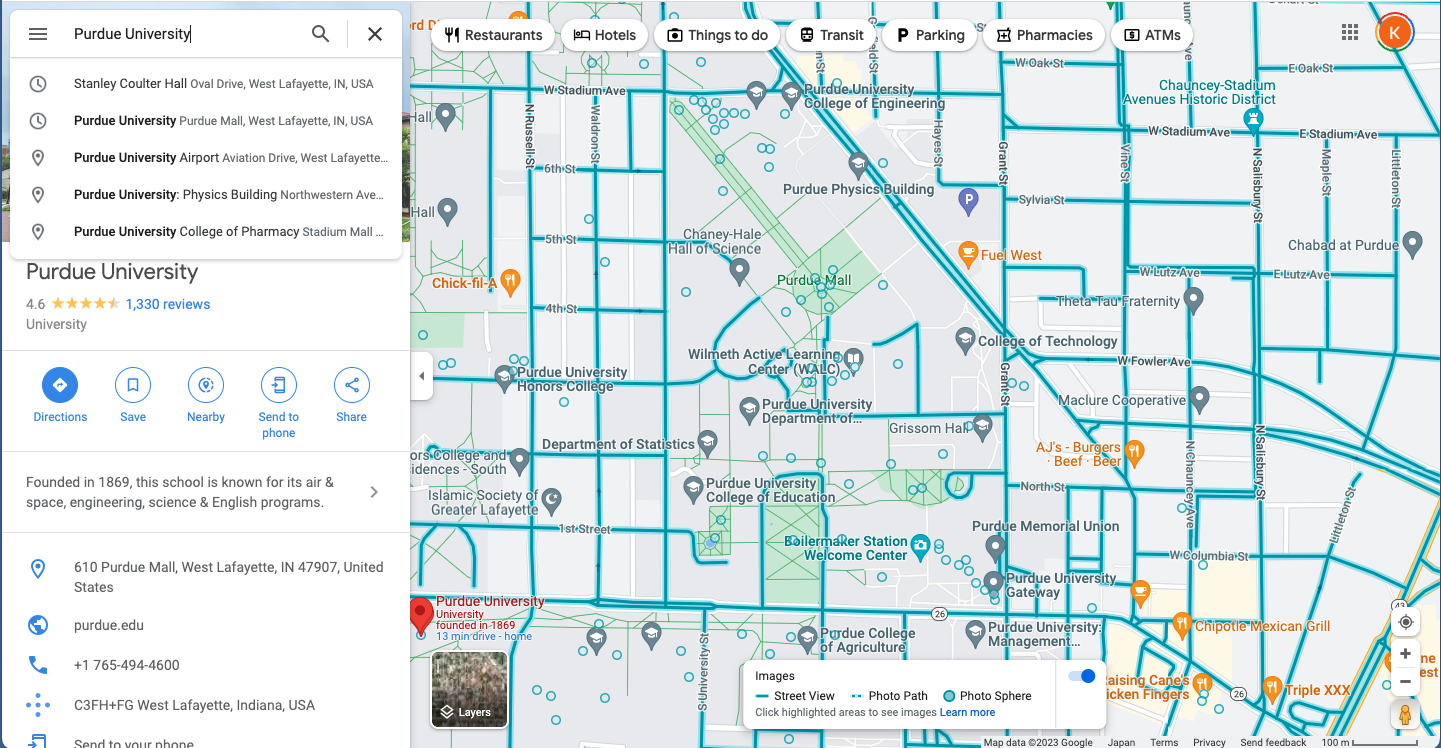Open the Layers thumbnail

point(469,690)
